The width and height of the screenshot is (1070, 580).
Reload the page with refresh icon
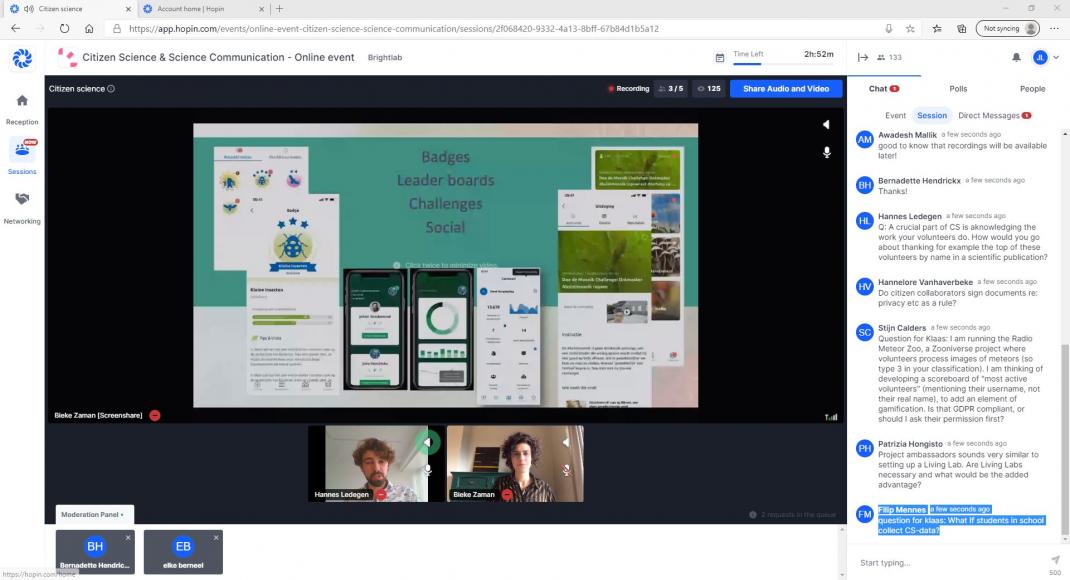click(64, 29)
